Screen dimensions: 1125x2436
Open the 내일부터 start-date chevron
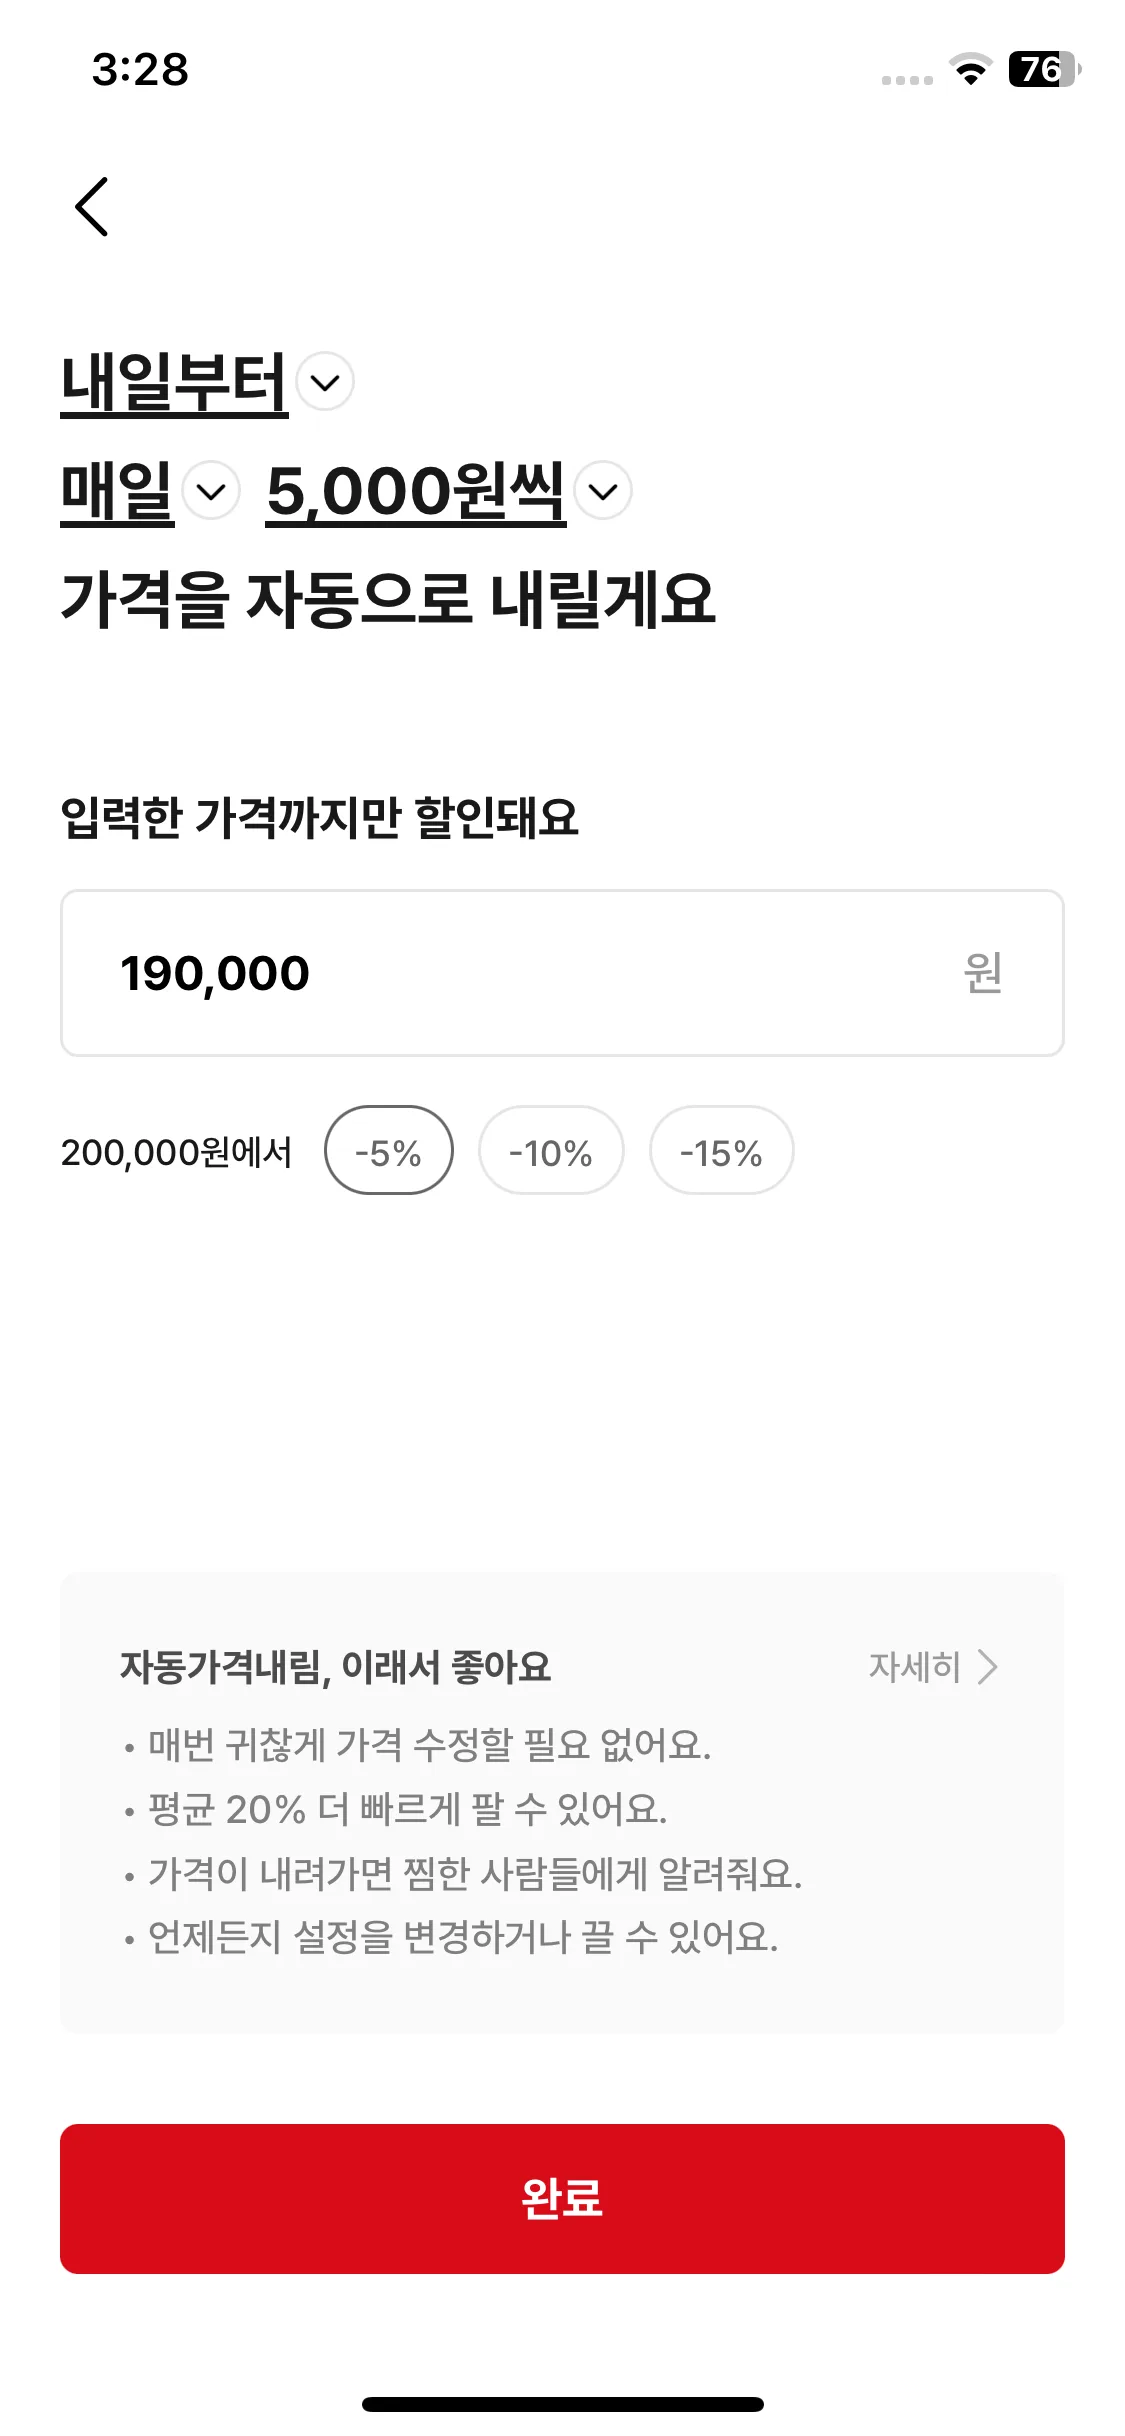(x=325, y=382)
